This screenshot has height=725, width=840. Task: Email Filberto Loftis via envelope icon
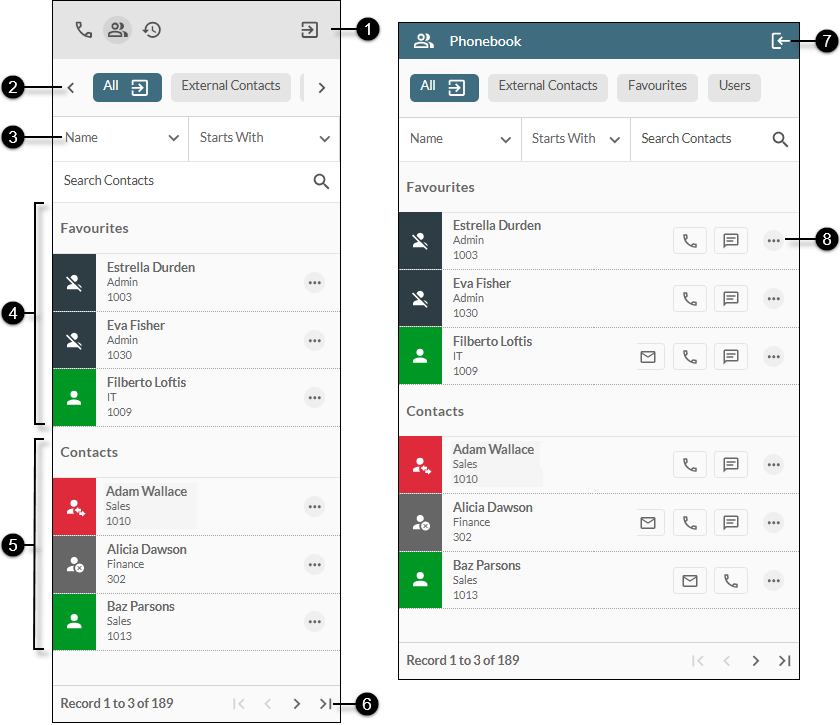(648, 356)
